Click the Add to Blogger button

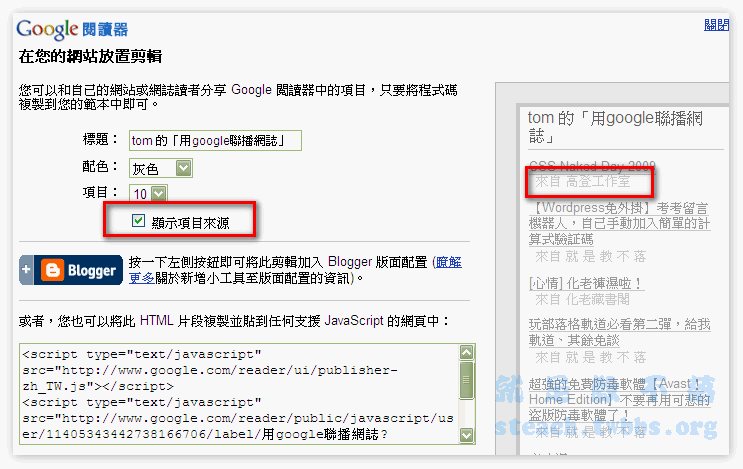71,270
